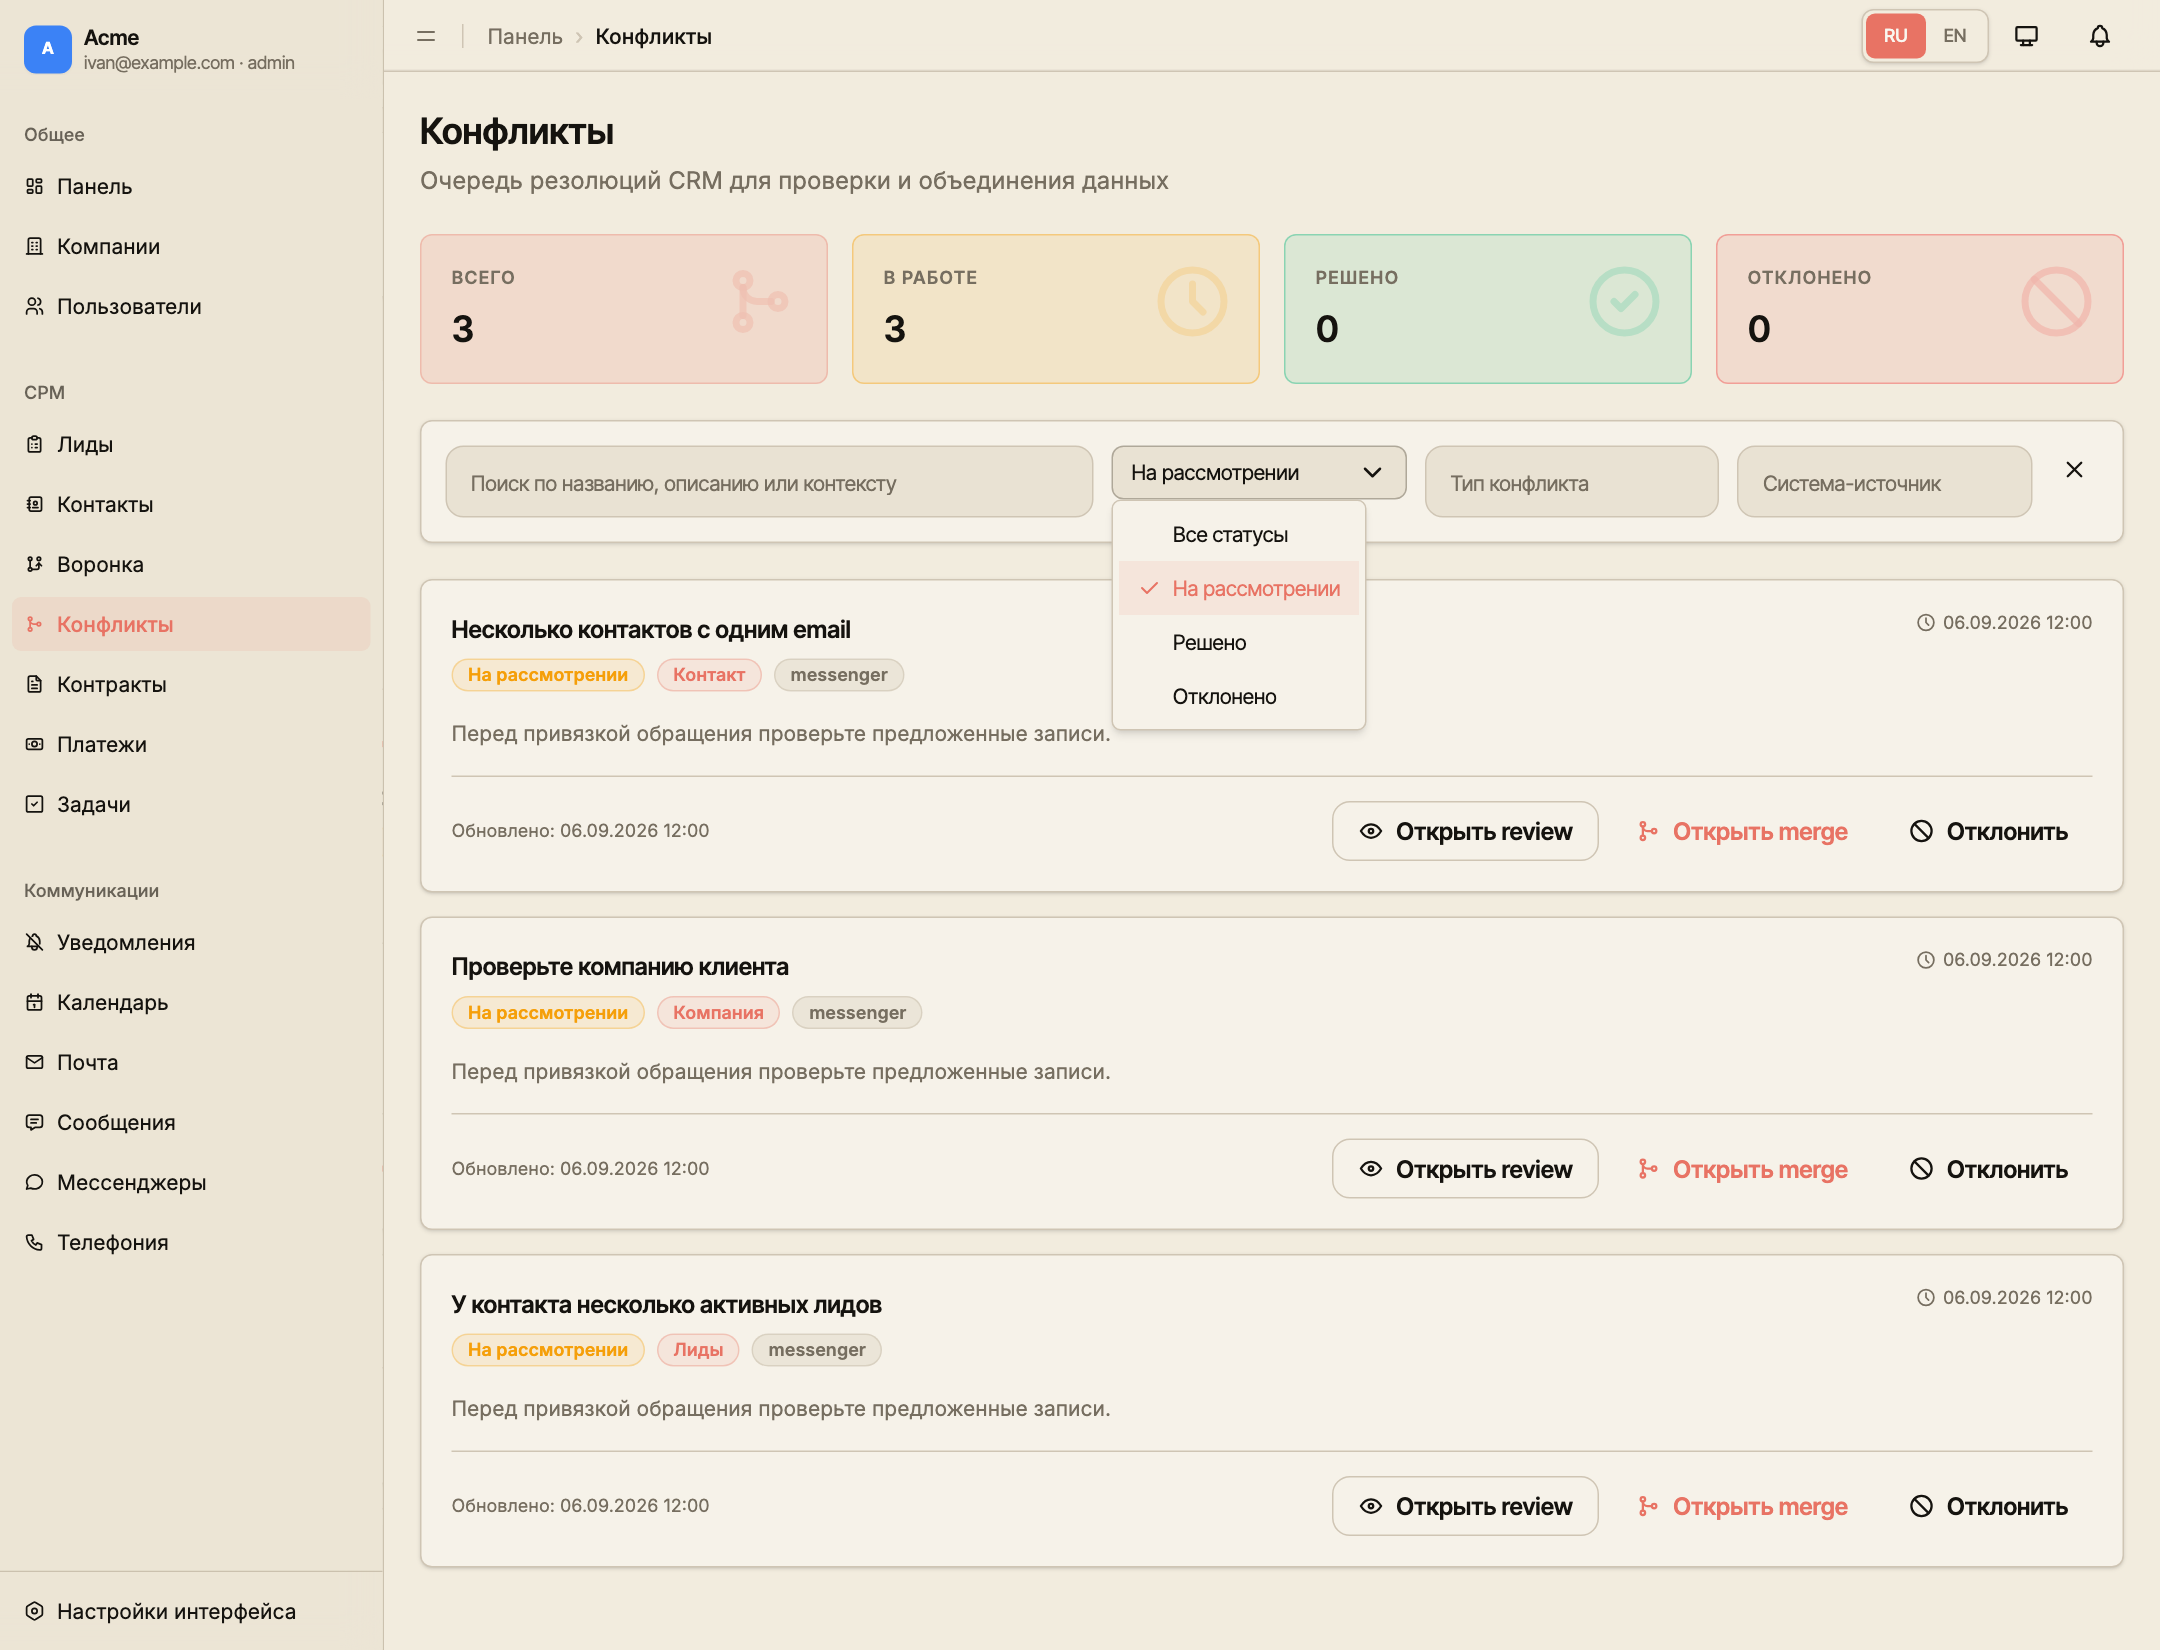Open review for Проверьте компанию клиента
Viewport: 2160px width, 1650px height.
[x=1464, y=1169]
